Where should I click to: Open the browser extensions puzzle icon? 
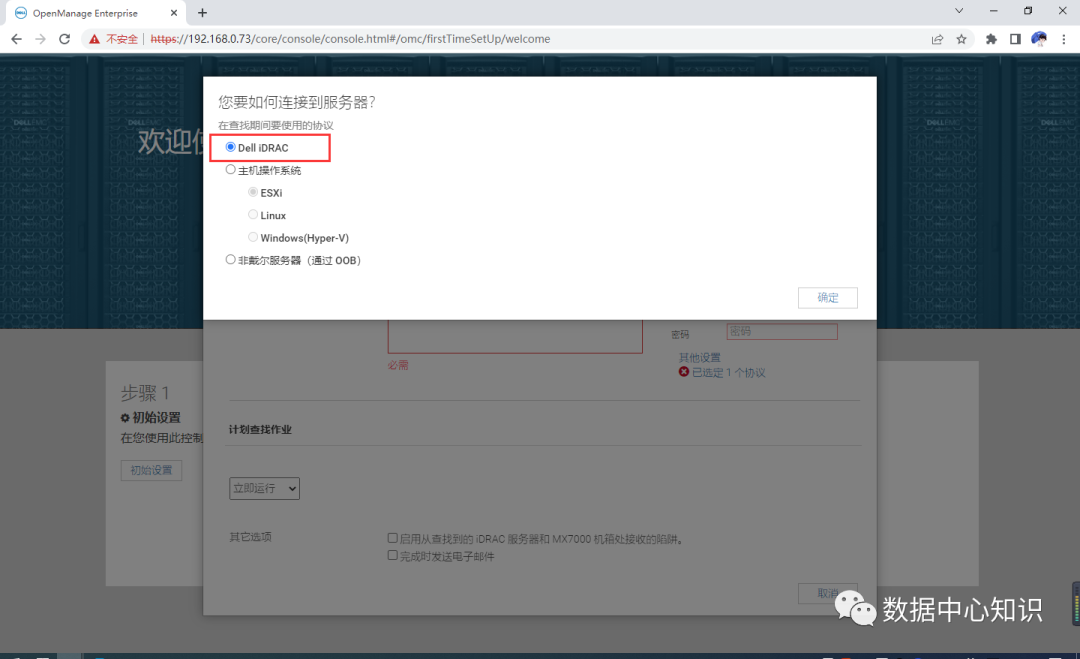coord(991,39)
